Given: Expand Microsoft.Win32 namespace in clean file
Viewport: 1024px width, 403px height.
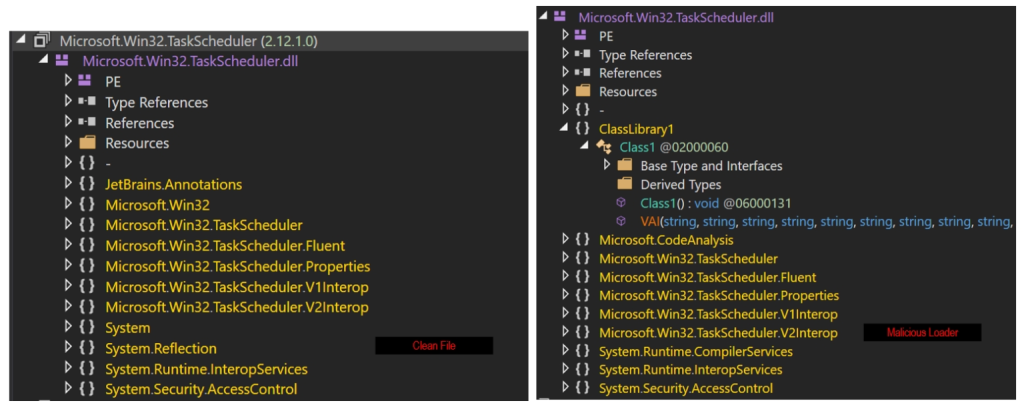Looking at the screenshot, I should pyautogui.click(x=68, y=204).
